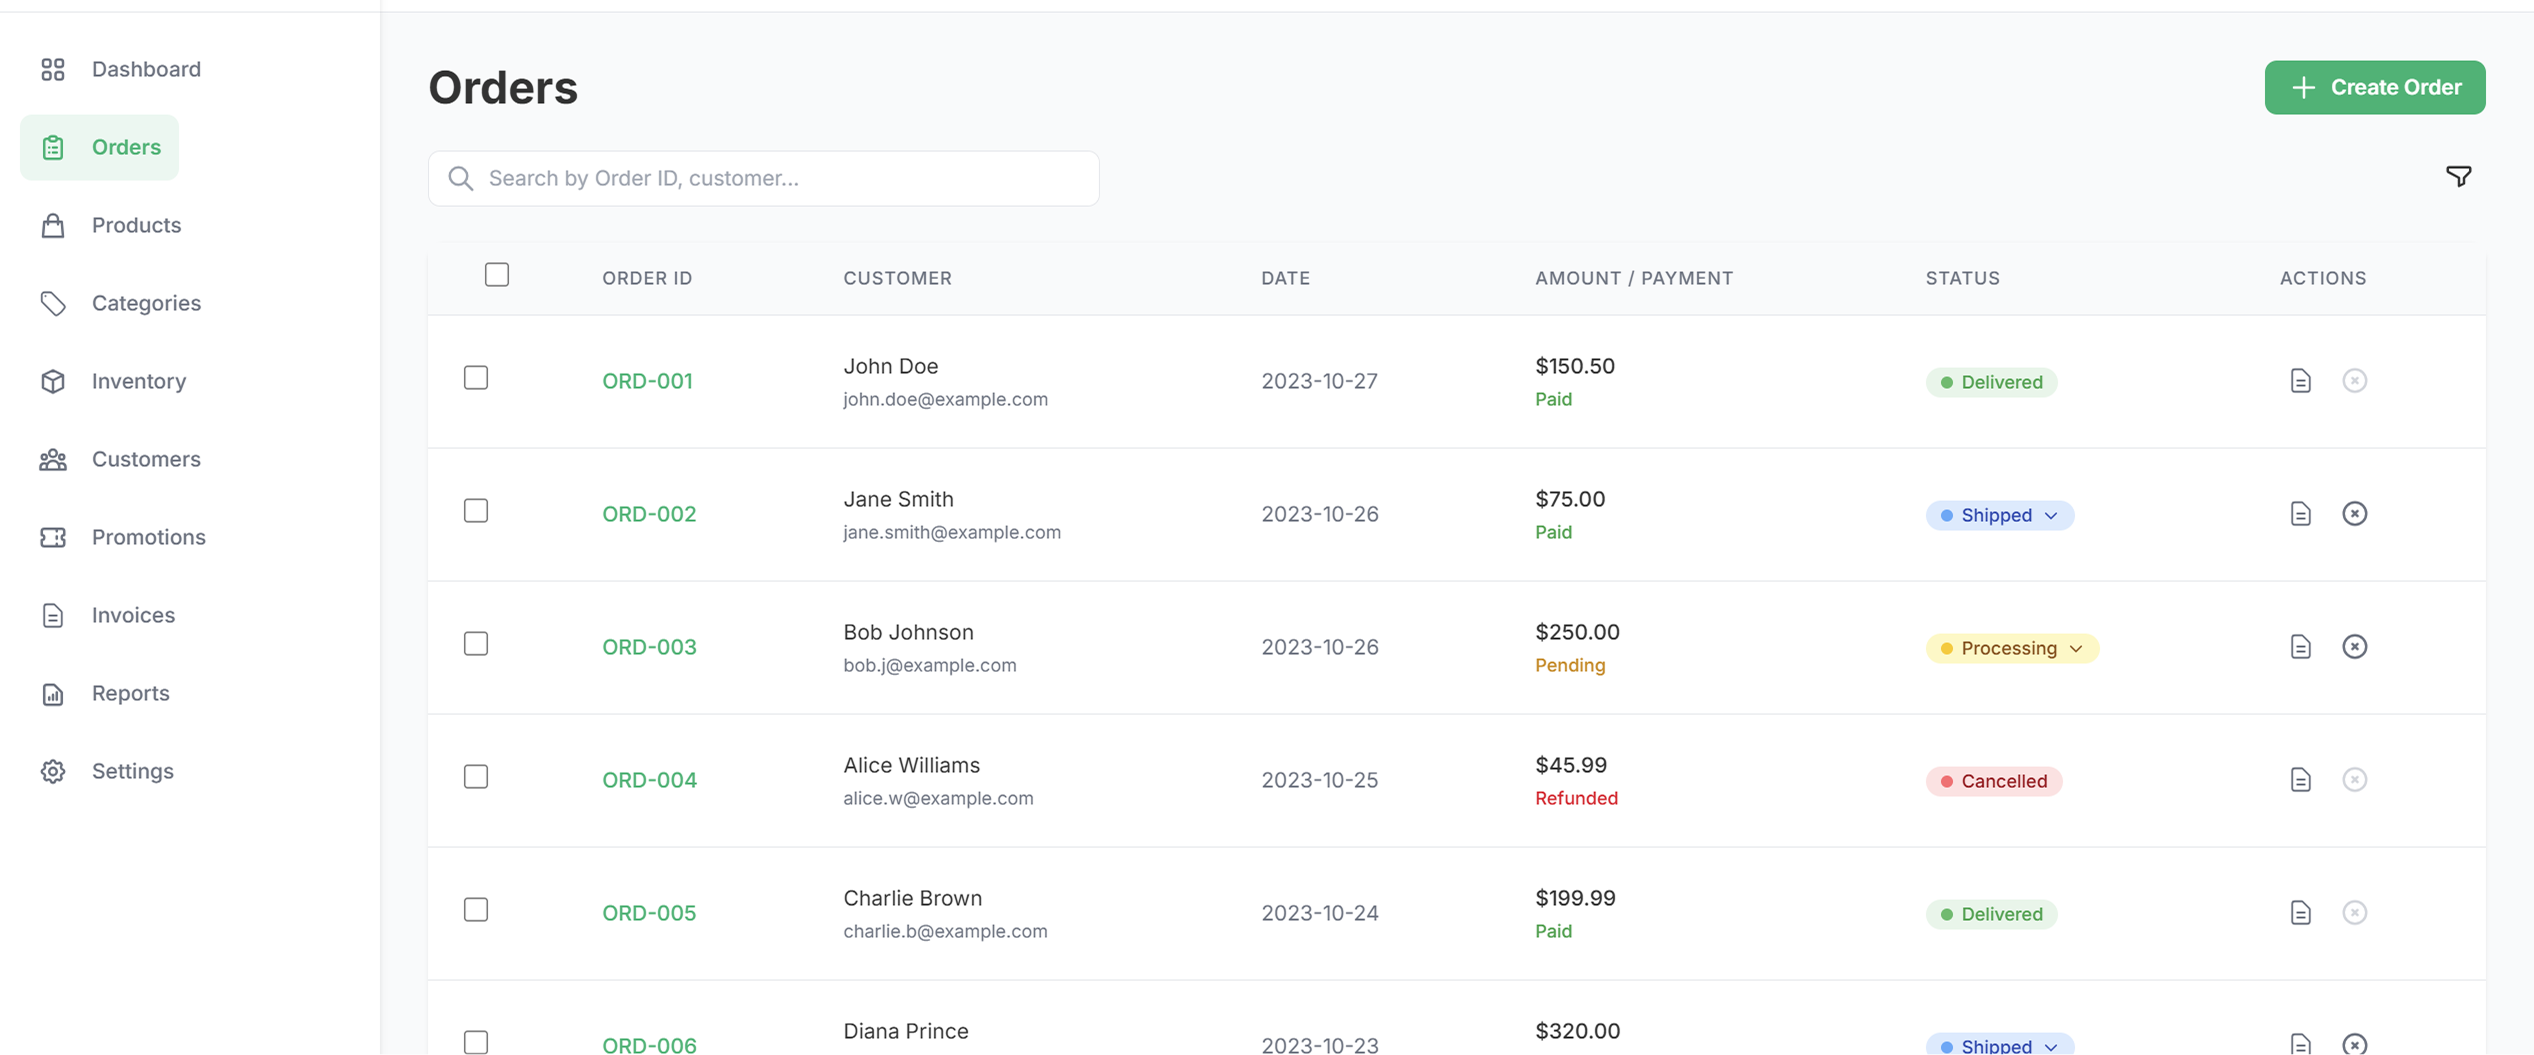
Task: Cancel order ORD-002 with the circle-x icon
Action: (x=2354, y=514)
